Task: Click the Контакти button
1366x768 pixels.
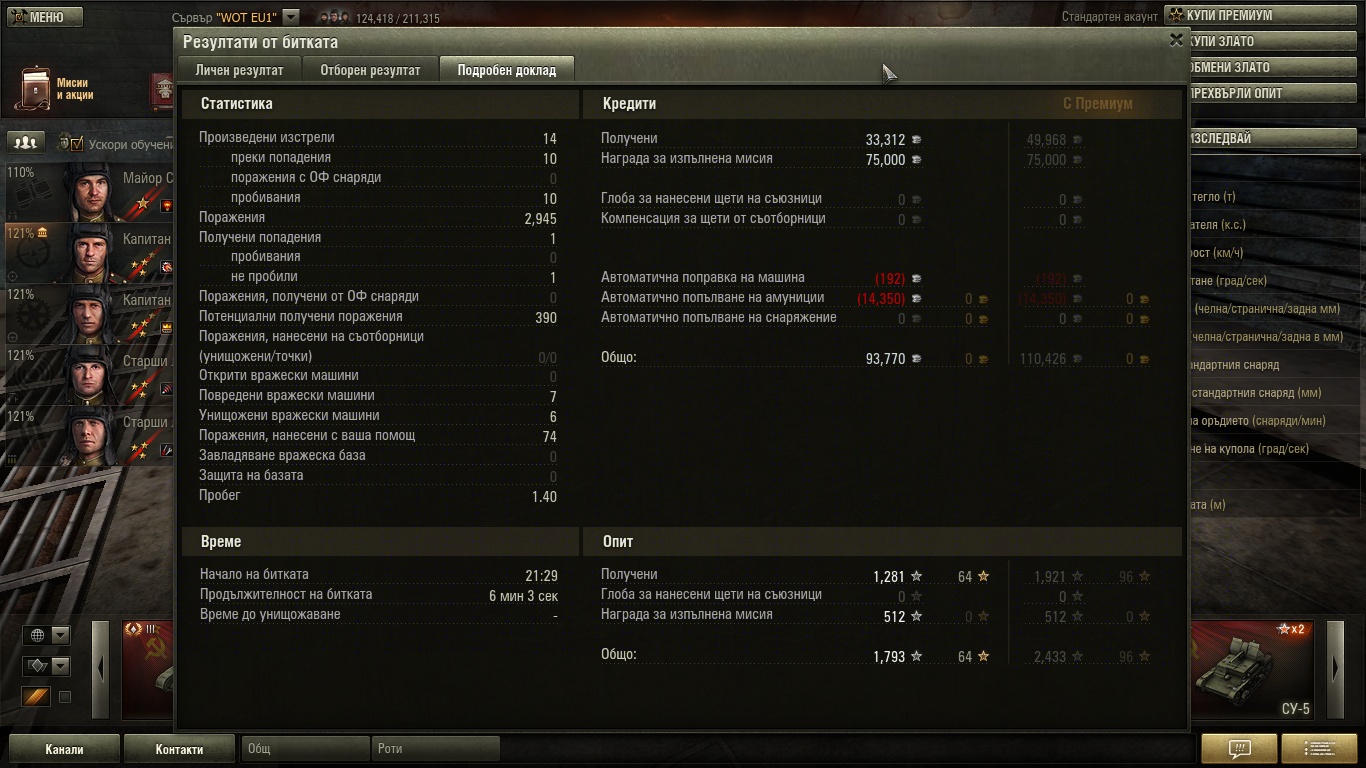Action: point(179,749)
